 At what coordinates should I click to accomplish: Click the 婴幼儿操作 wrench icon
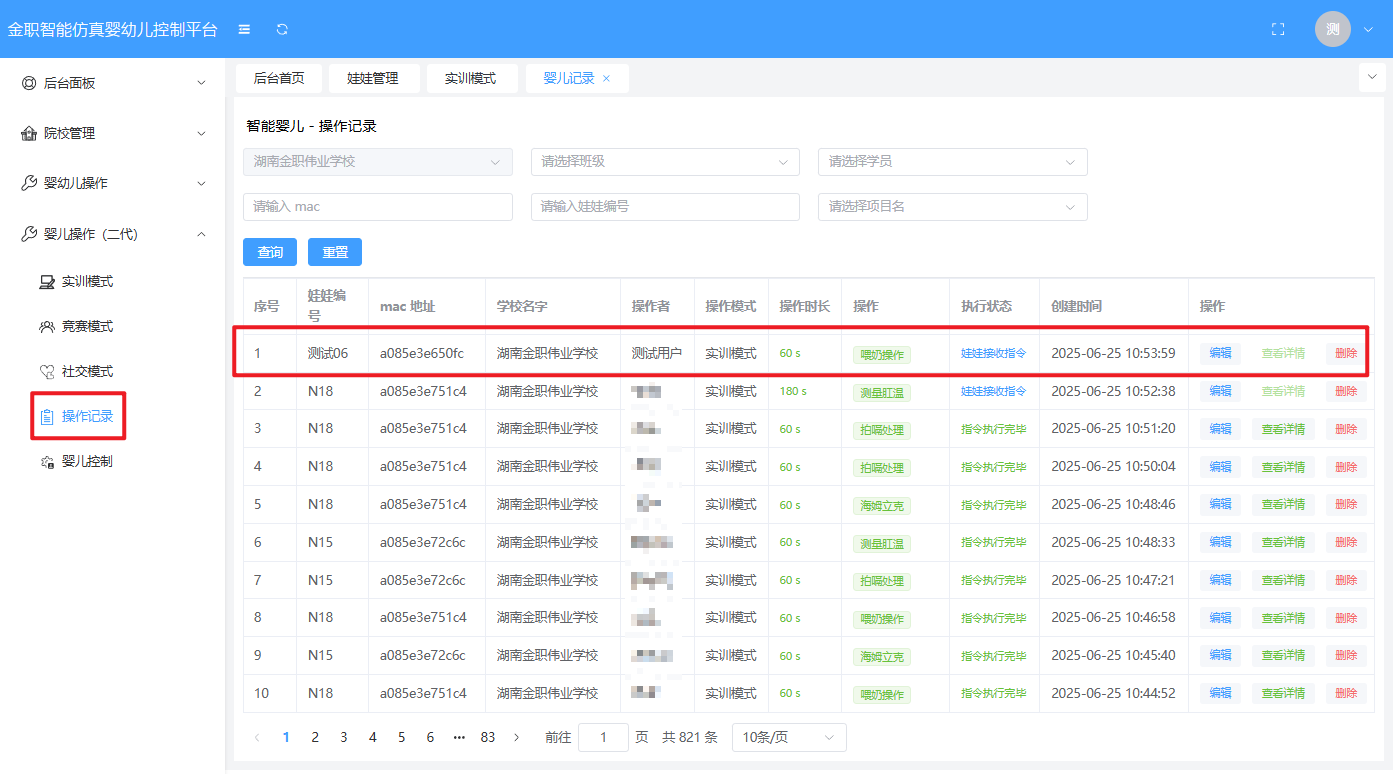(x=29, y=183)
